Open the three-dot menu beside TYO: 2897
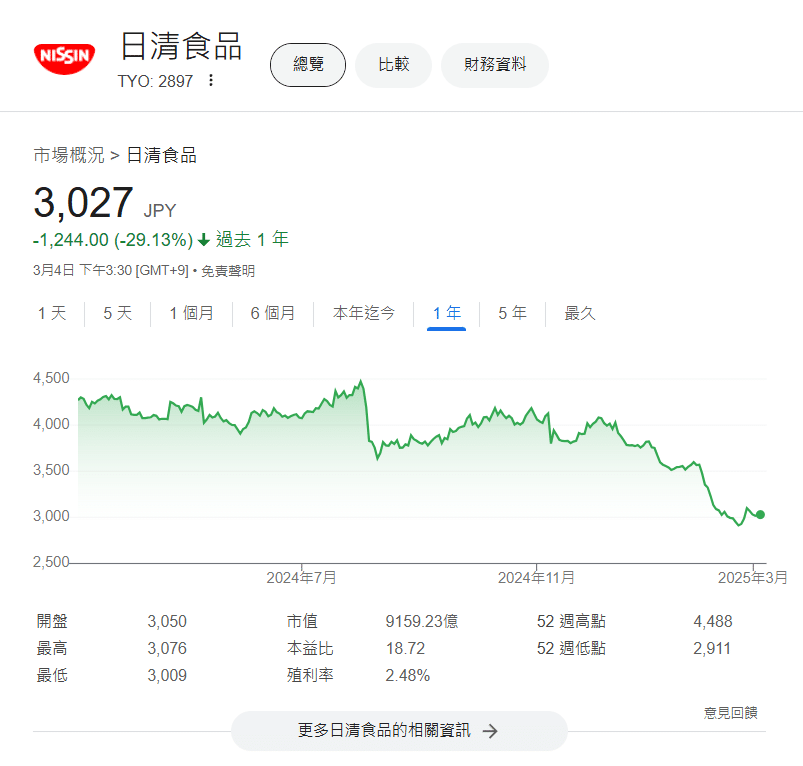 tap(210, 80)
